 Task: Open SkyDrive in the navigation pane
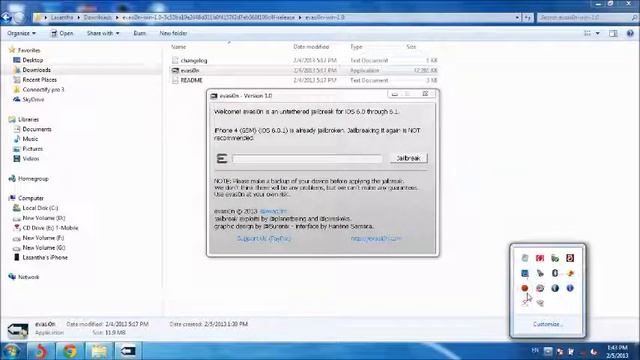coord(33,100)
